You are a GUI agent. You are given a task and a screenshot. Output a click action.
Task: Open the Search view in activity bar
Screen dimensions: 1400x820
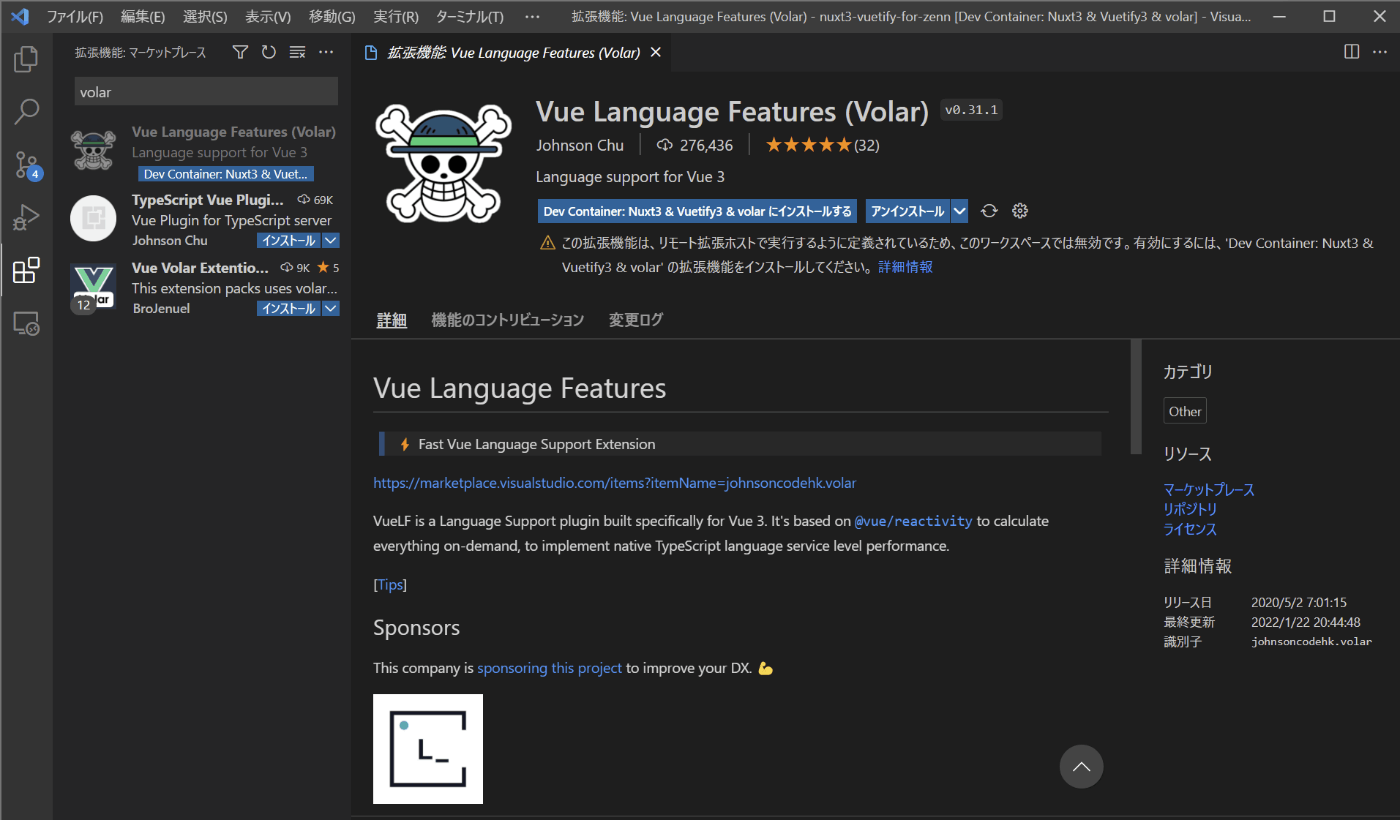click(x=26, y=112)
